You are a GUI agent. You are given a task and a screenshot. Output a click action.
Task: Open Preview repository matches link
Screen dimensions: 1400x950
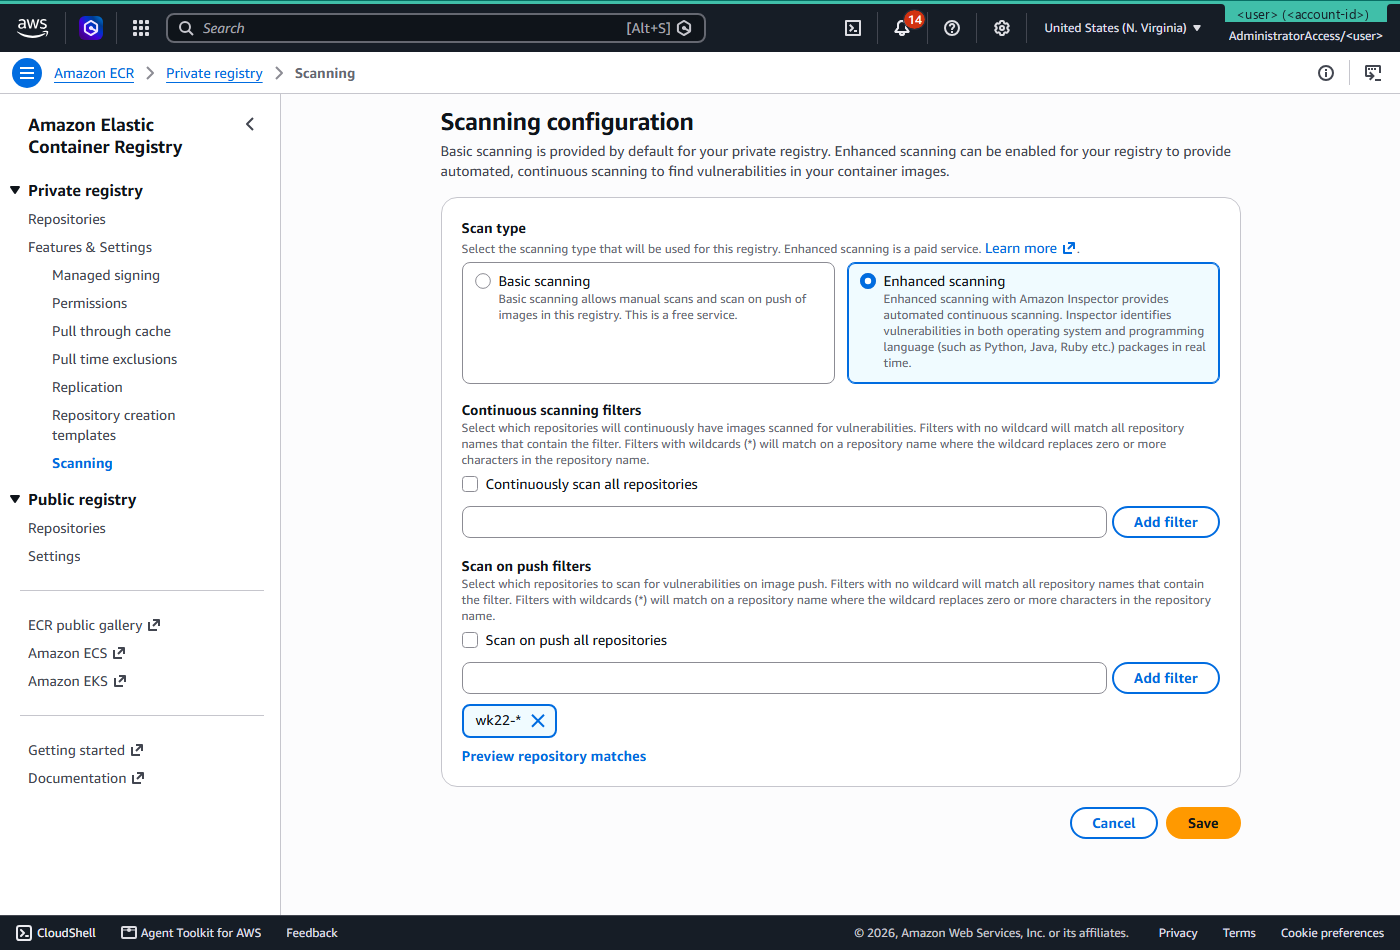point(554,756)
